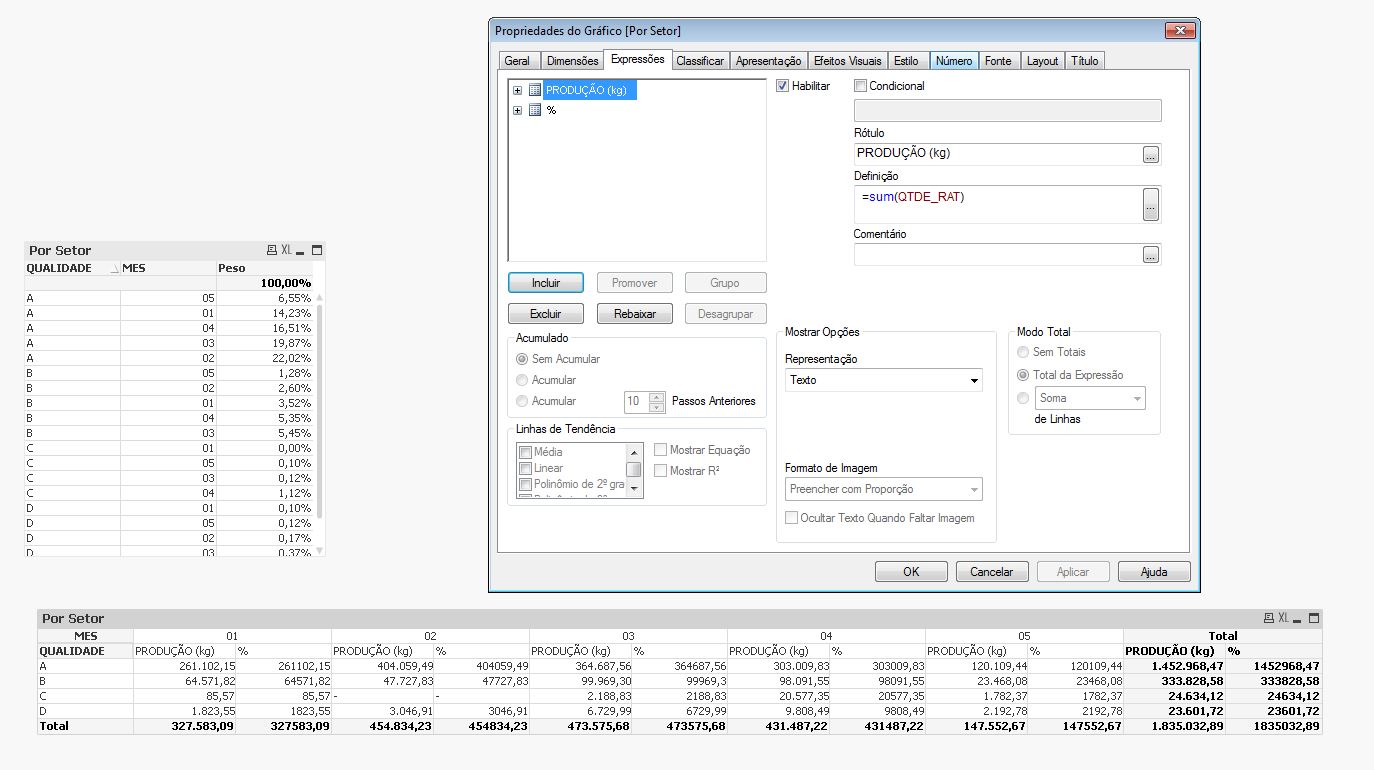Check the Mostrar R² option
The height and width of the screenshot is (770, 1374).
pos(661,471)
